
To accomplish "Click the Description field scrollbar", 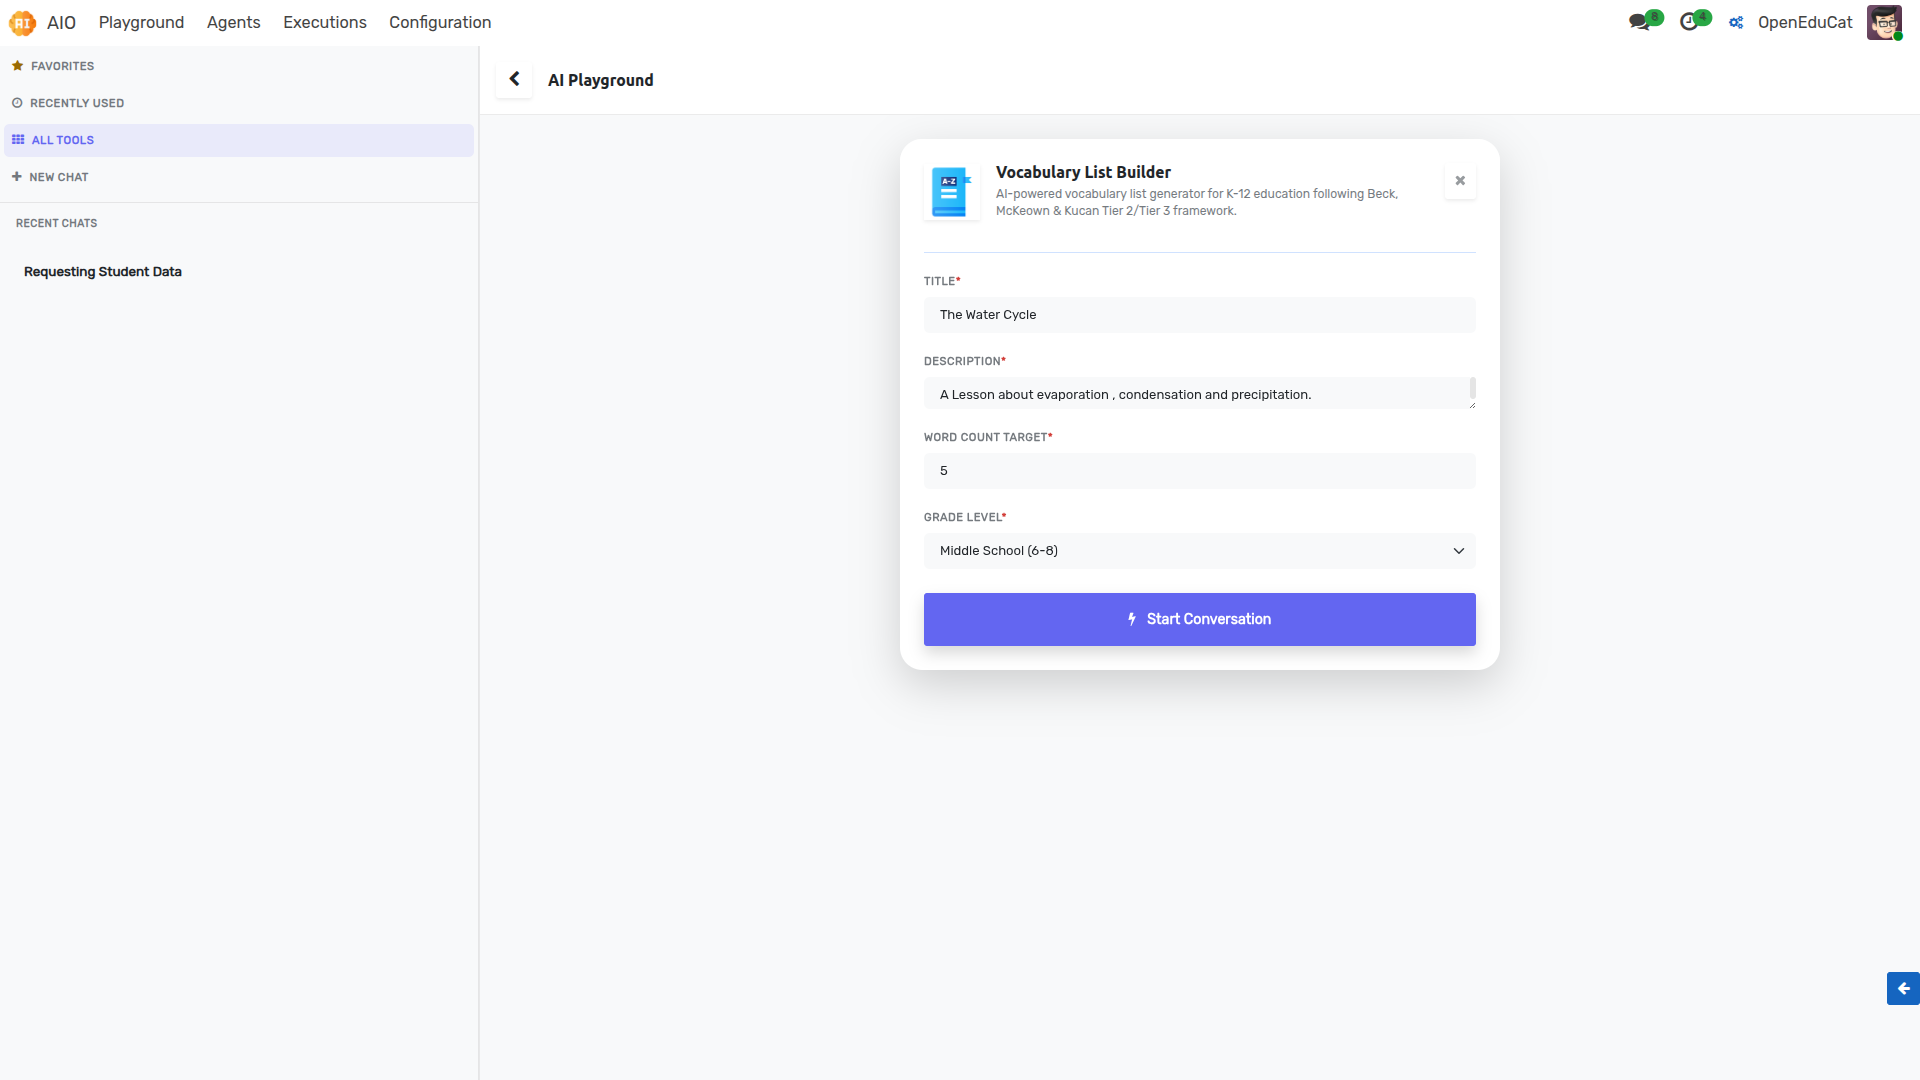I will pyautogui.click(x=1472, y=388).
